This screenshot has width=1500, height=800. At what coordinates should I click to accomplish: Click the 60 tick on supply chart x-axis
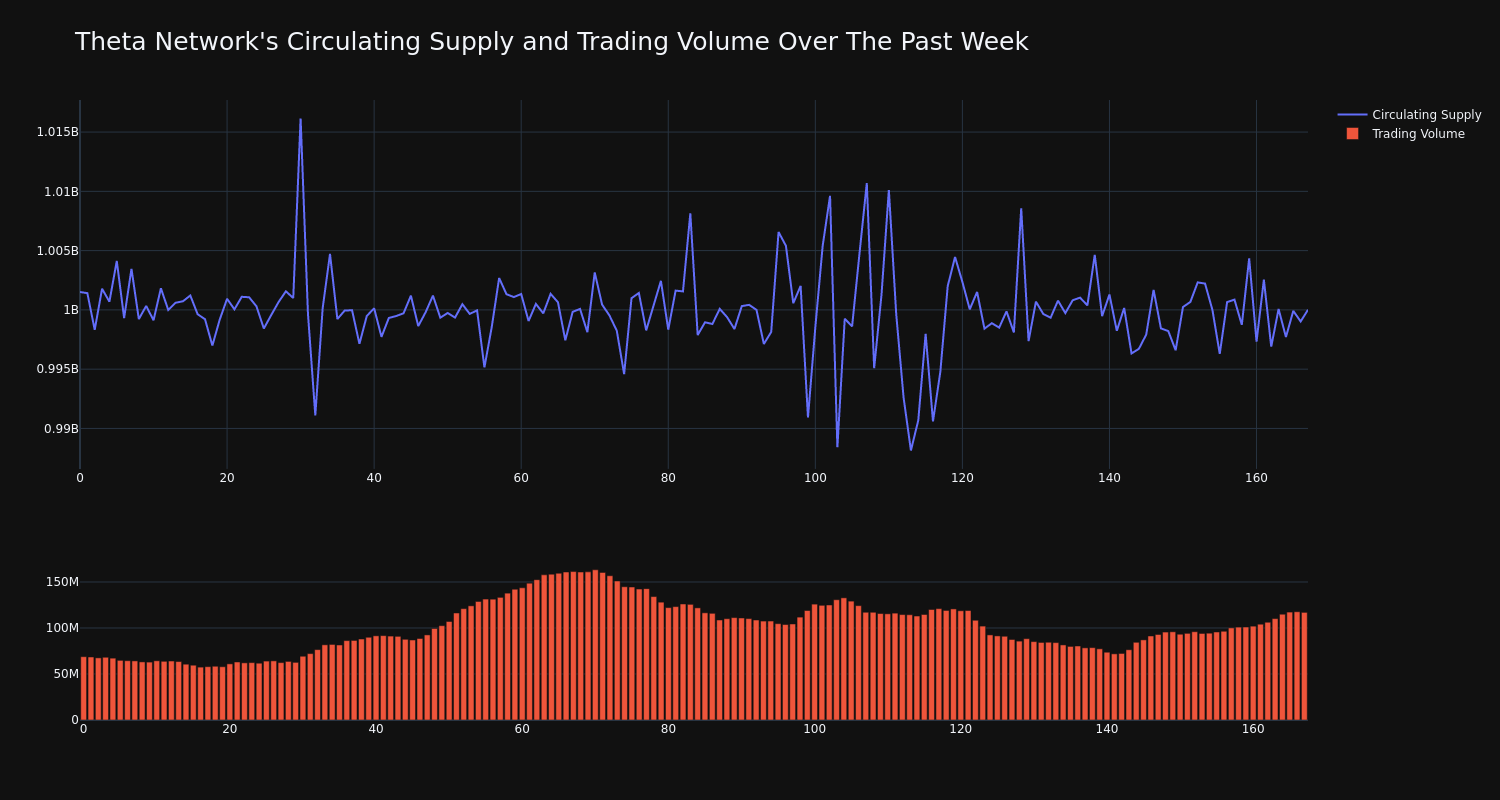pyautogui.click(x=521, y=478)
